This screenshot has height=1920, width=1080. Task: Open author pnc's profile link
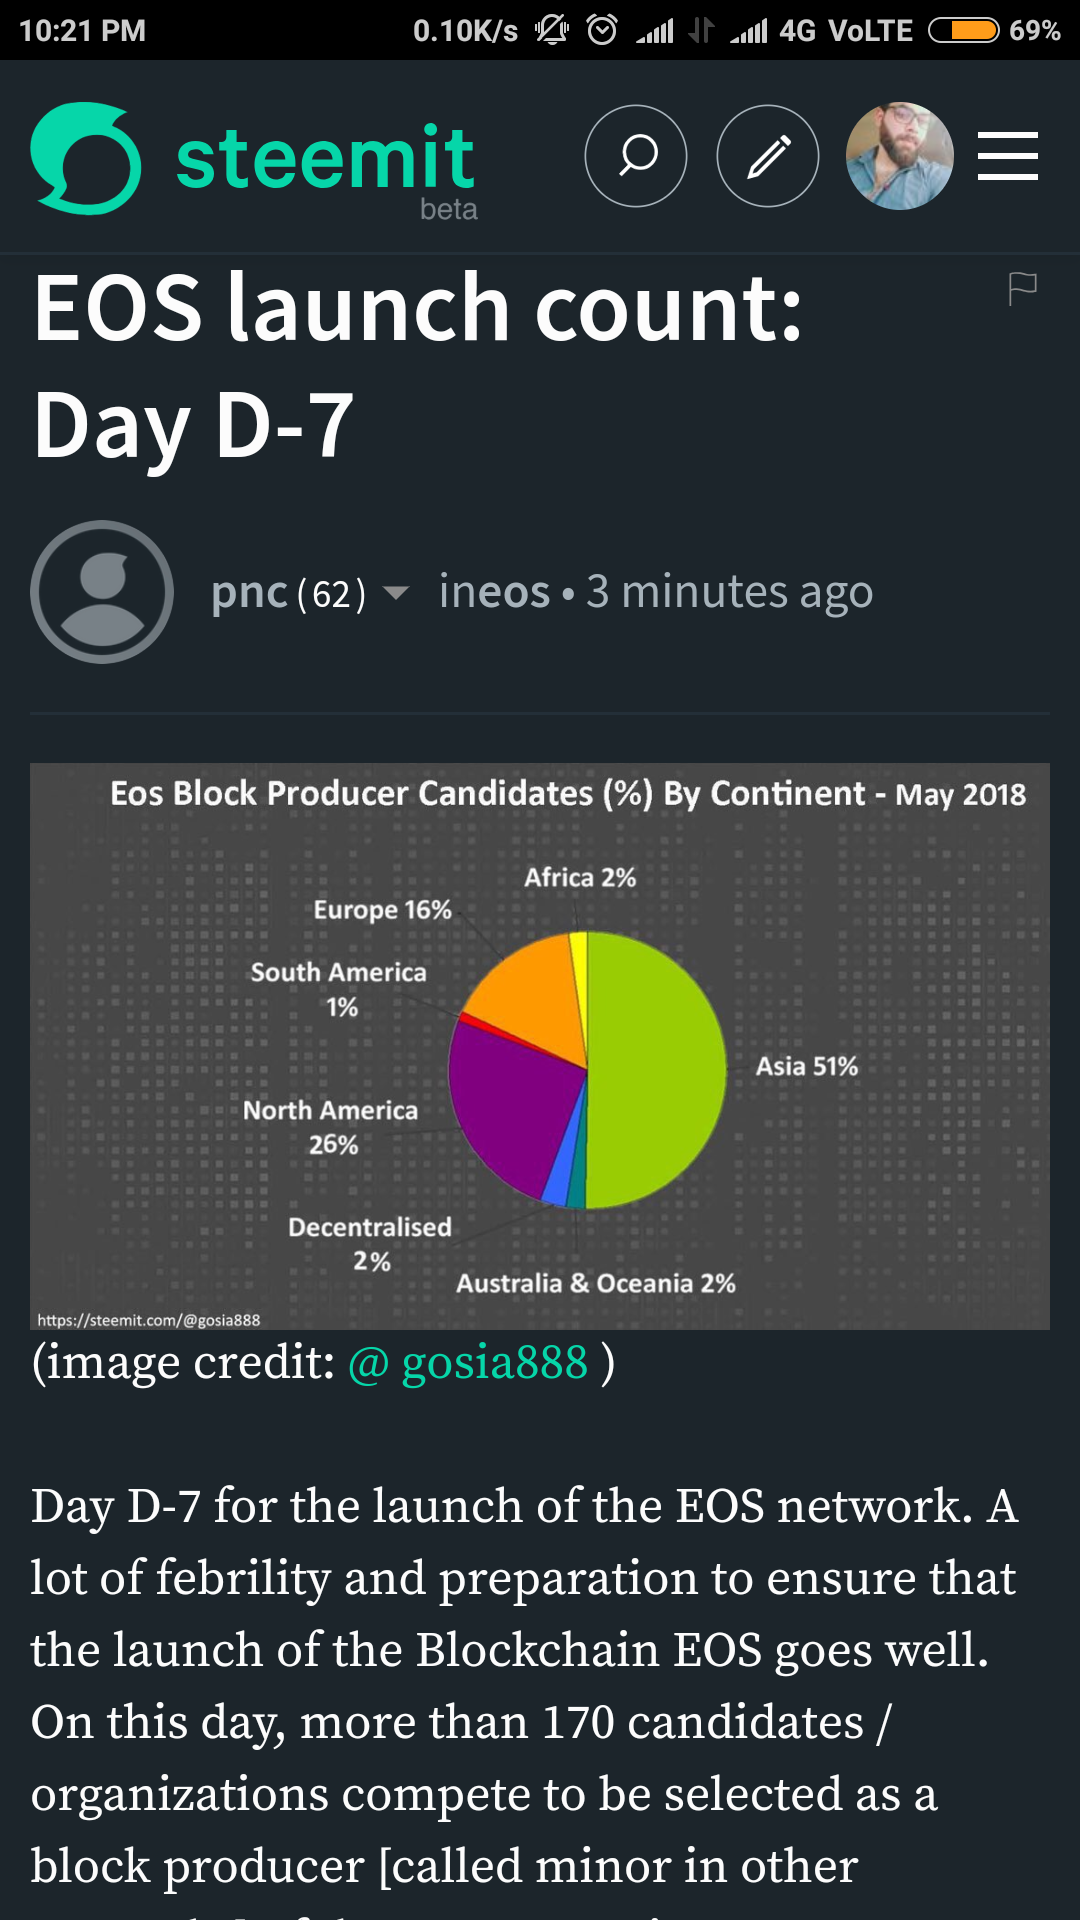point(249,593)
